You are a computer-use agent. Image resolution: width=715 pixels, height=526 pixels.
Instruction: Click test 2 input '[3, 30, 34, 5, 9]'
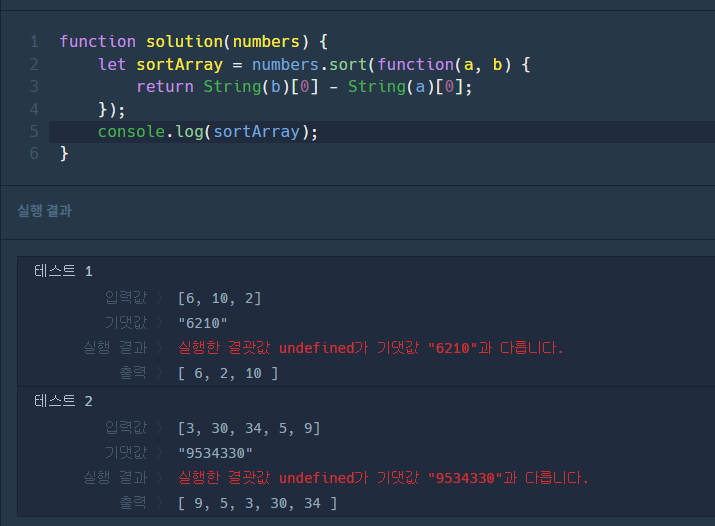click(249, 428)
